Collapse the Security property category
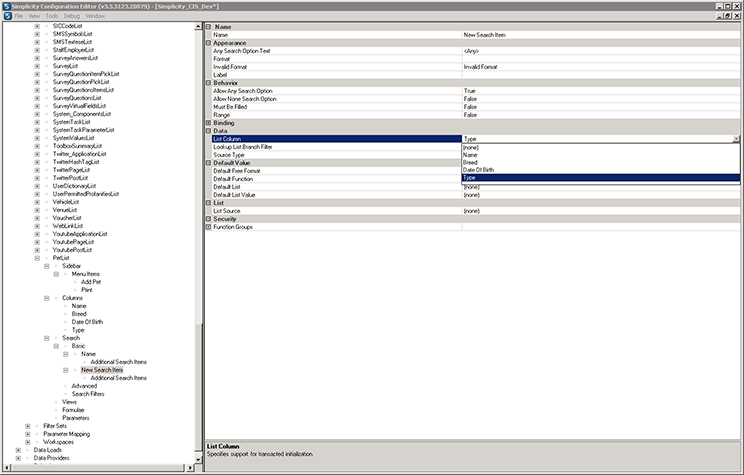Screen dimensions: 744x475 point(208,219)
